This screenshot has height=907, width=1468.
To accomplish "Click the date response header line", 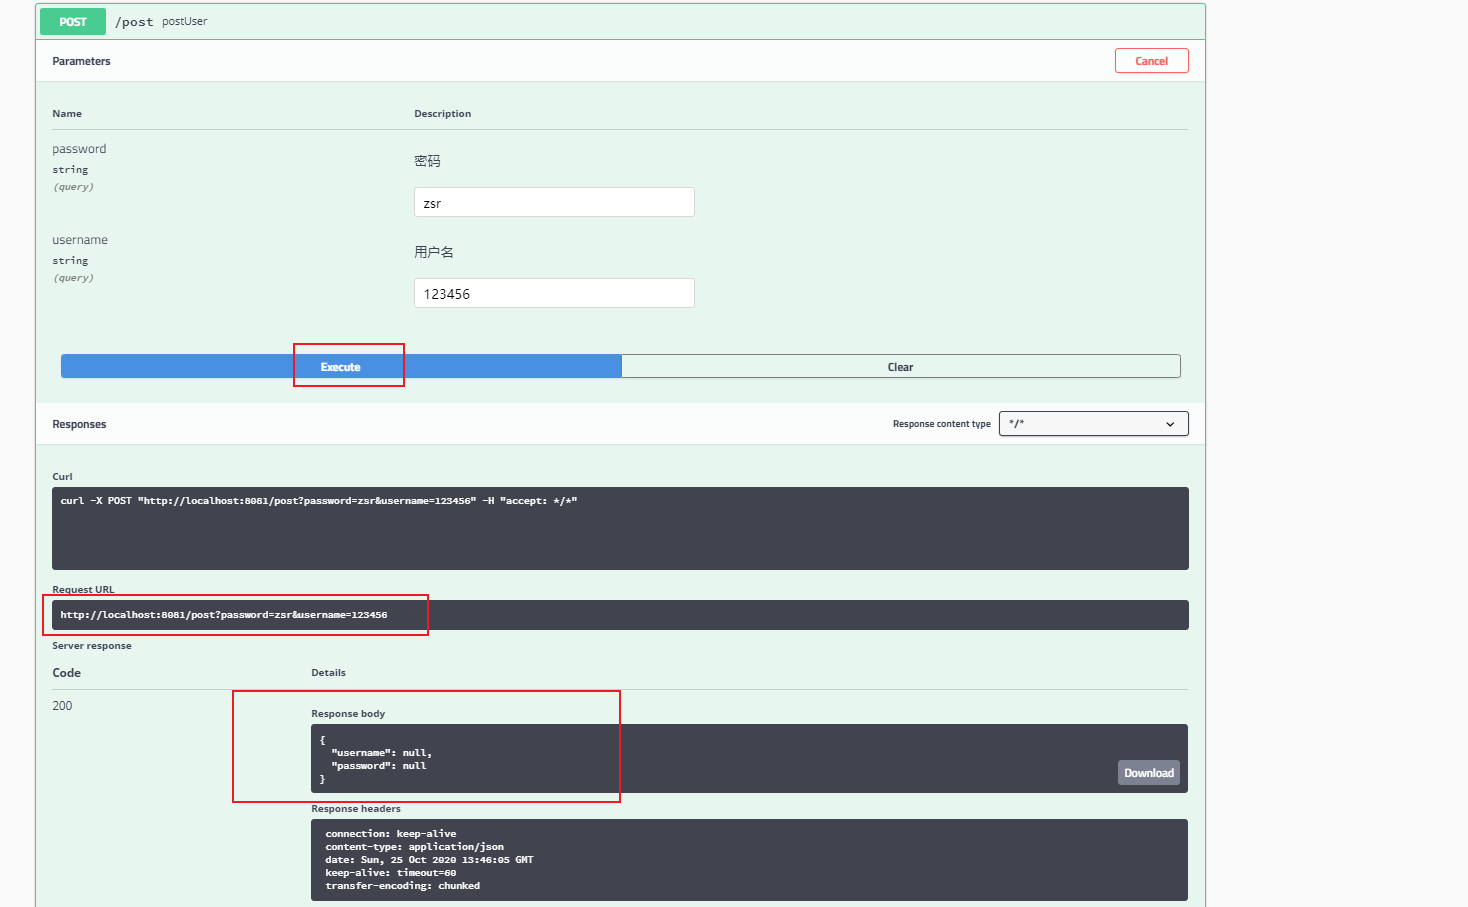I will coord(429,860).
